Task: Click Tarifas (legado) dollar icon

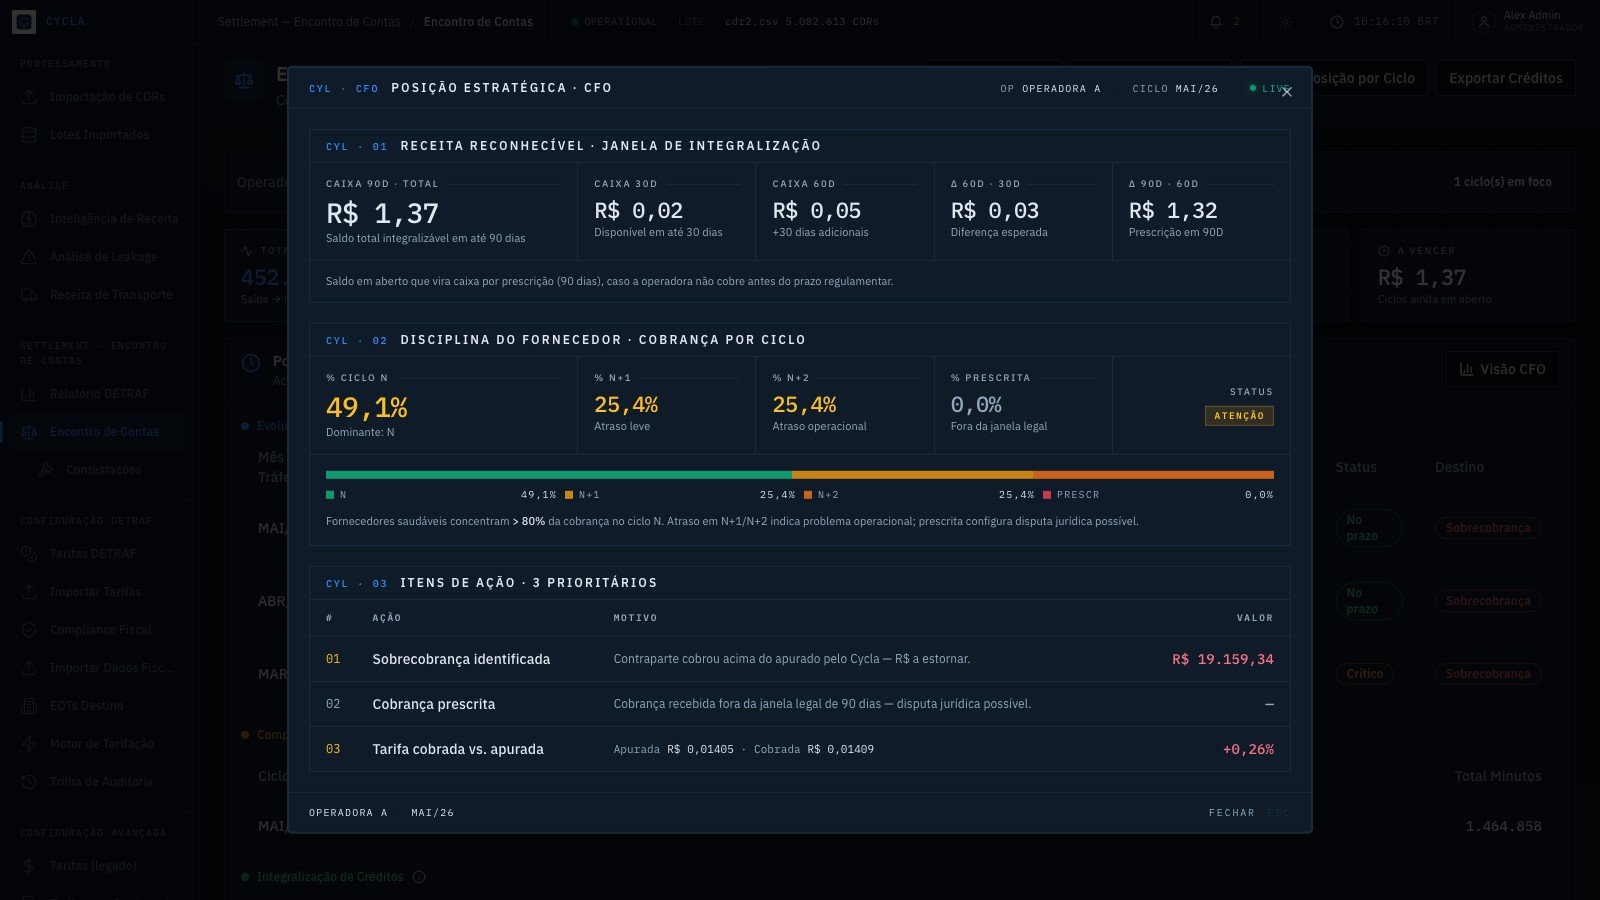Action: pyautogui.click(x=30, y=866)
